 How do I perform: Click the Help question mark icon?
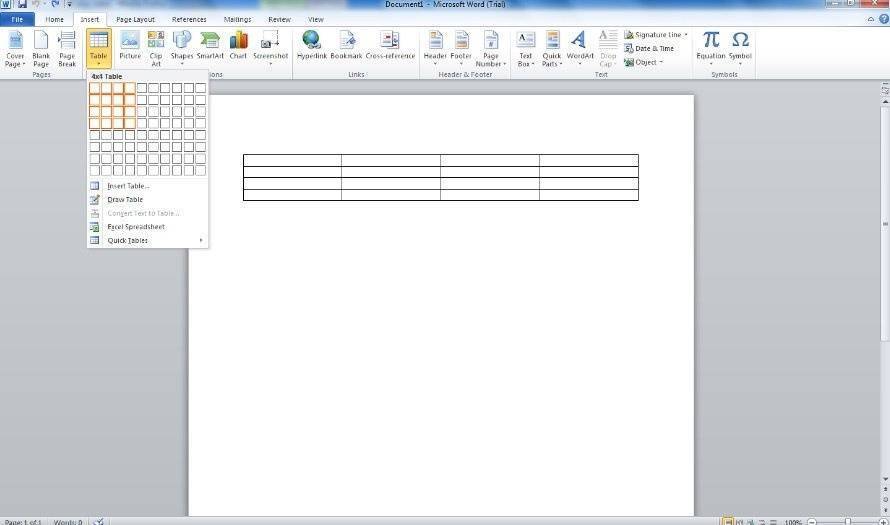(x=882, y=19)
